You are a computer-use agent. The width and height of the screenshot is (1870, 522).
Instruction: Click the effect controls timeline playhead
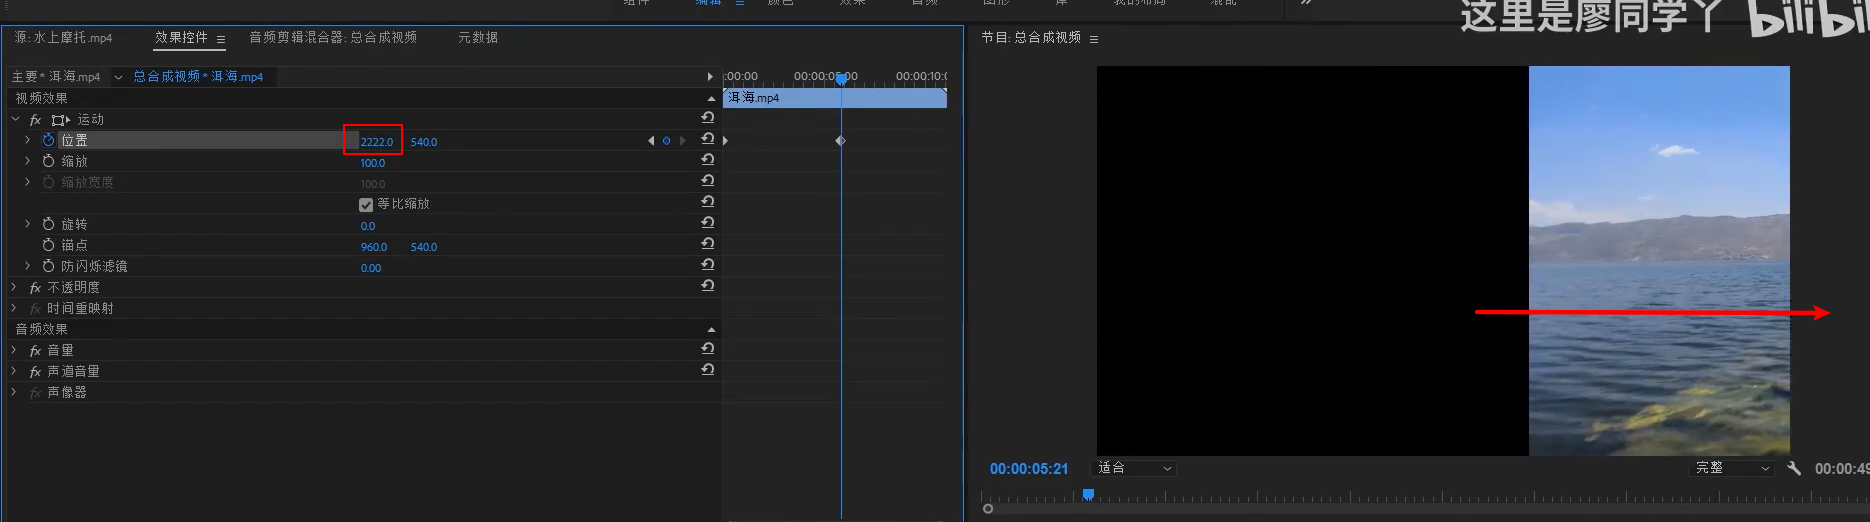click(x=841, y=78)
